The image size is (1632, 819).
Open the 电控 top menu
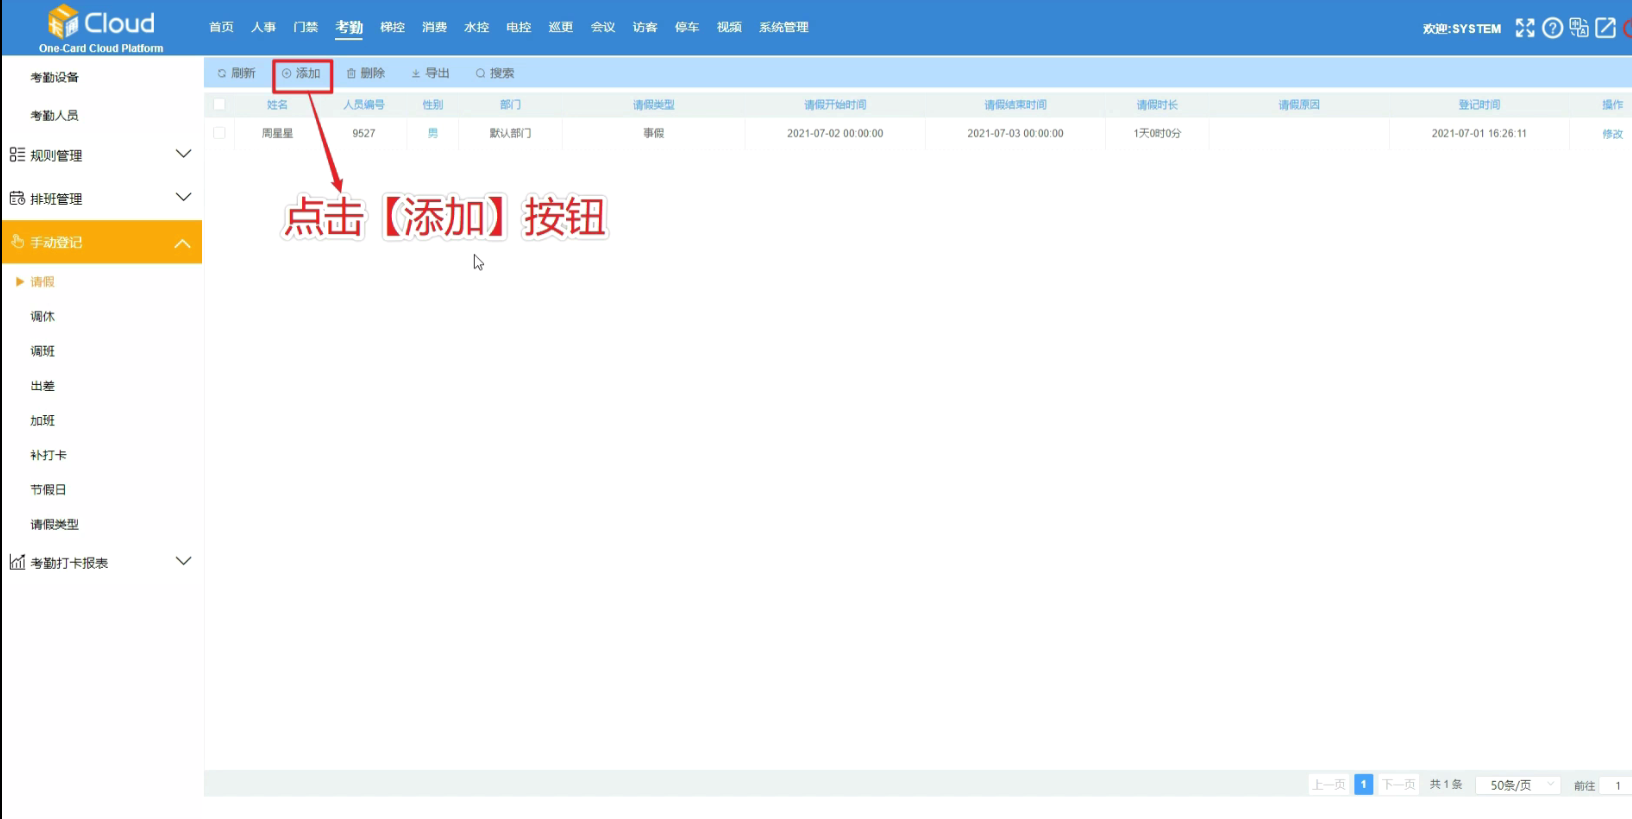coord(519,27)
